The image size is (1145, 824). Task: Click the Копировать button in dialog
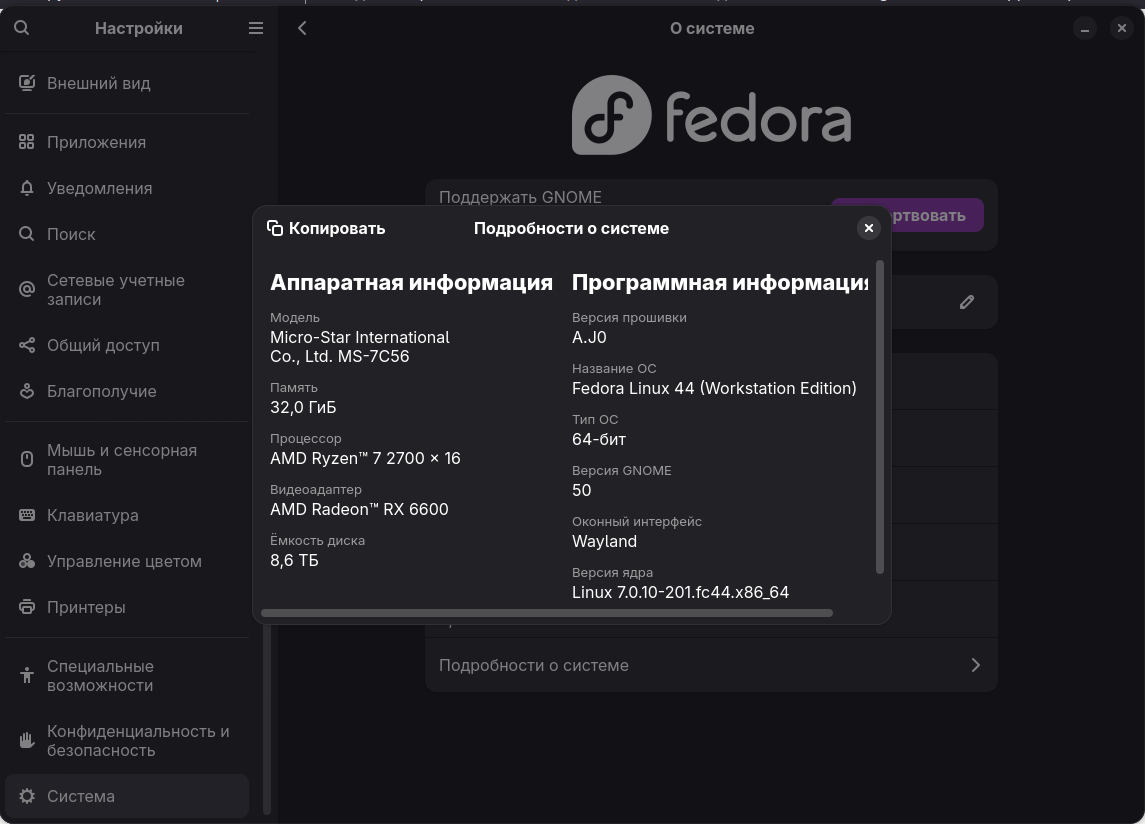click(326, 228)
